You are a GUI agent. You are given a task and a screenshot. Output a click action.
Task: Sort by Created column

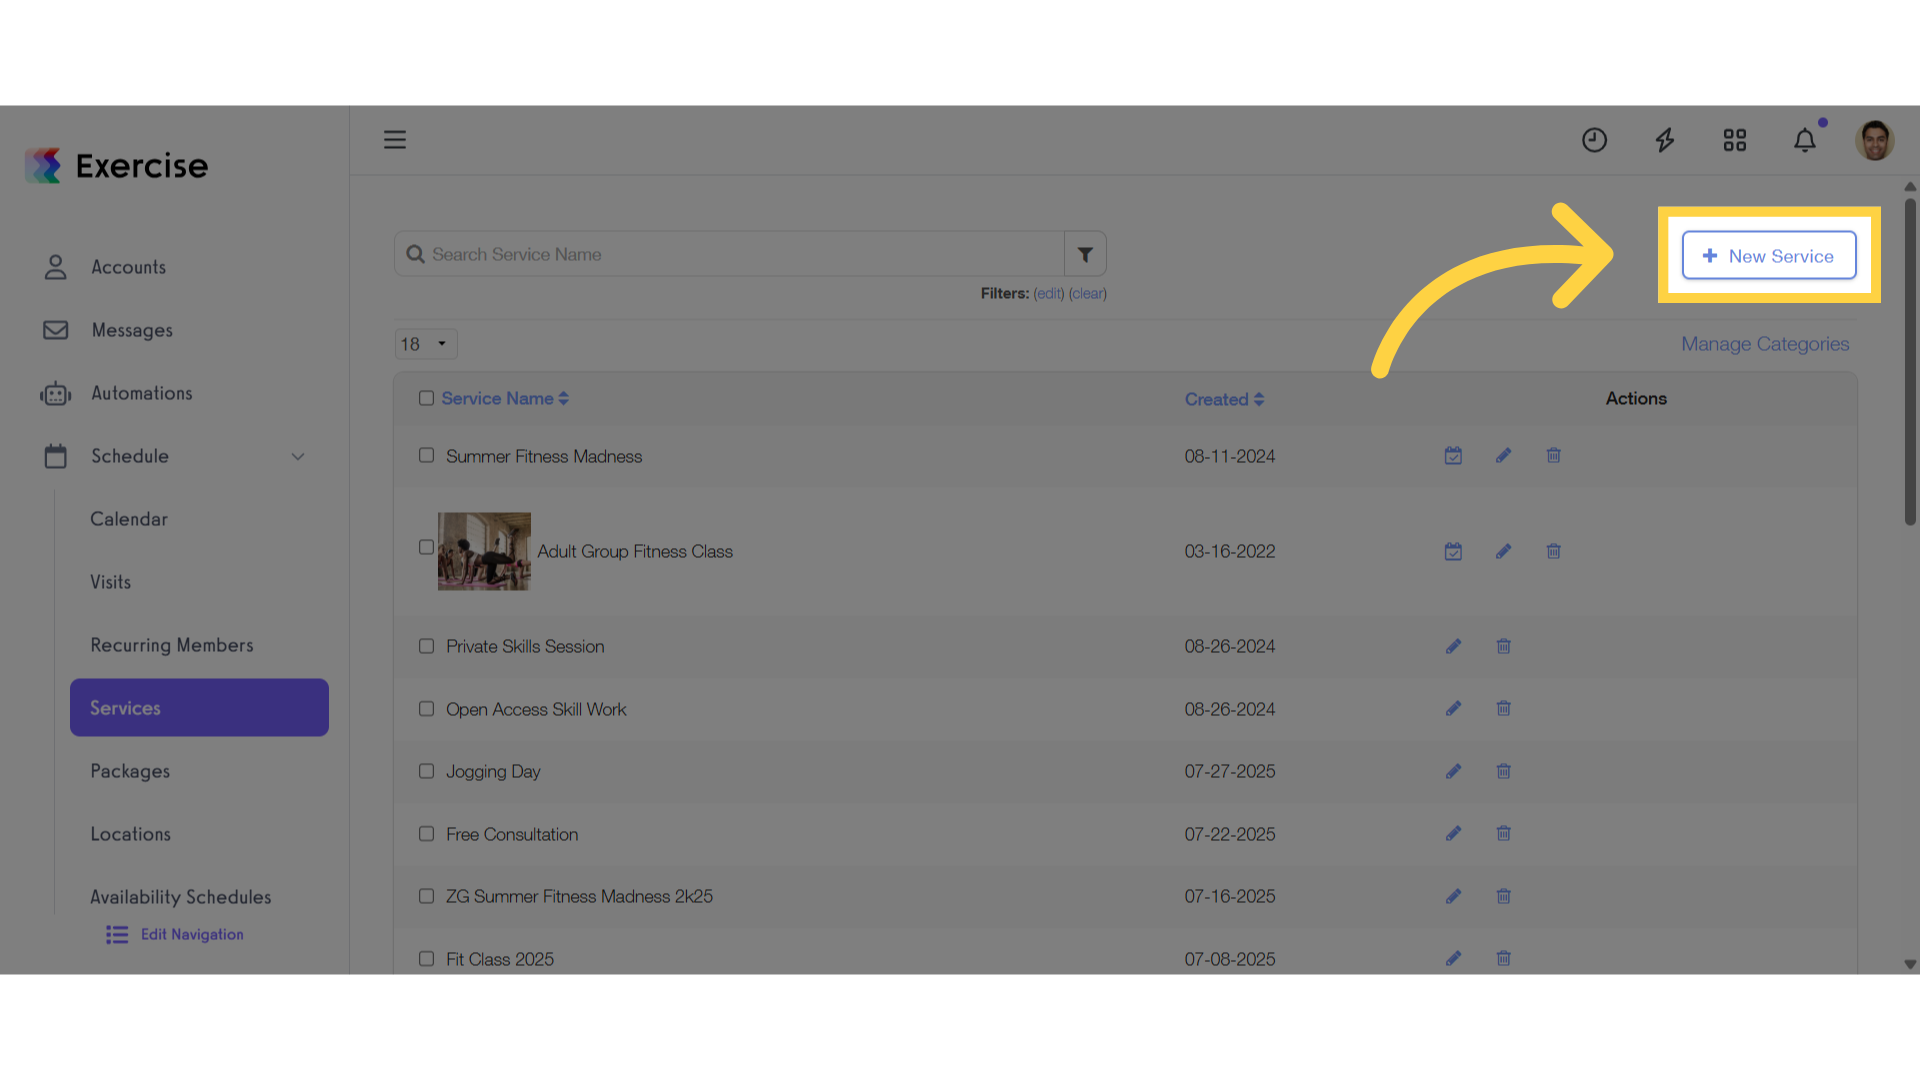[x=1224, y=399]
